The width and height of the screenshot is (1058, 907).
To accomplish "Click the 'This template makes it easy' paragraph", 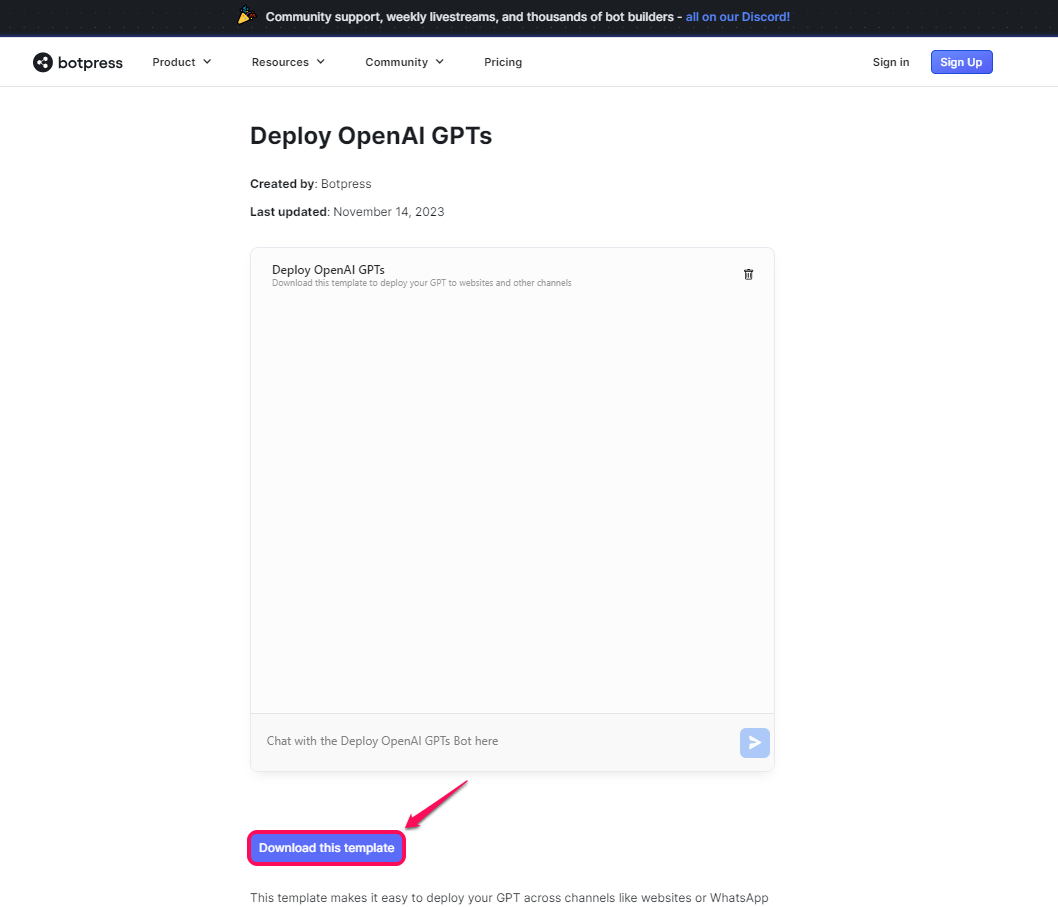I will pos(509,898).
